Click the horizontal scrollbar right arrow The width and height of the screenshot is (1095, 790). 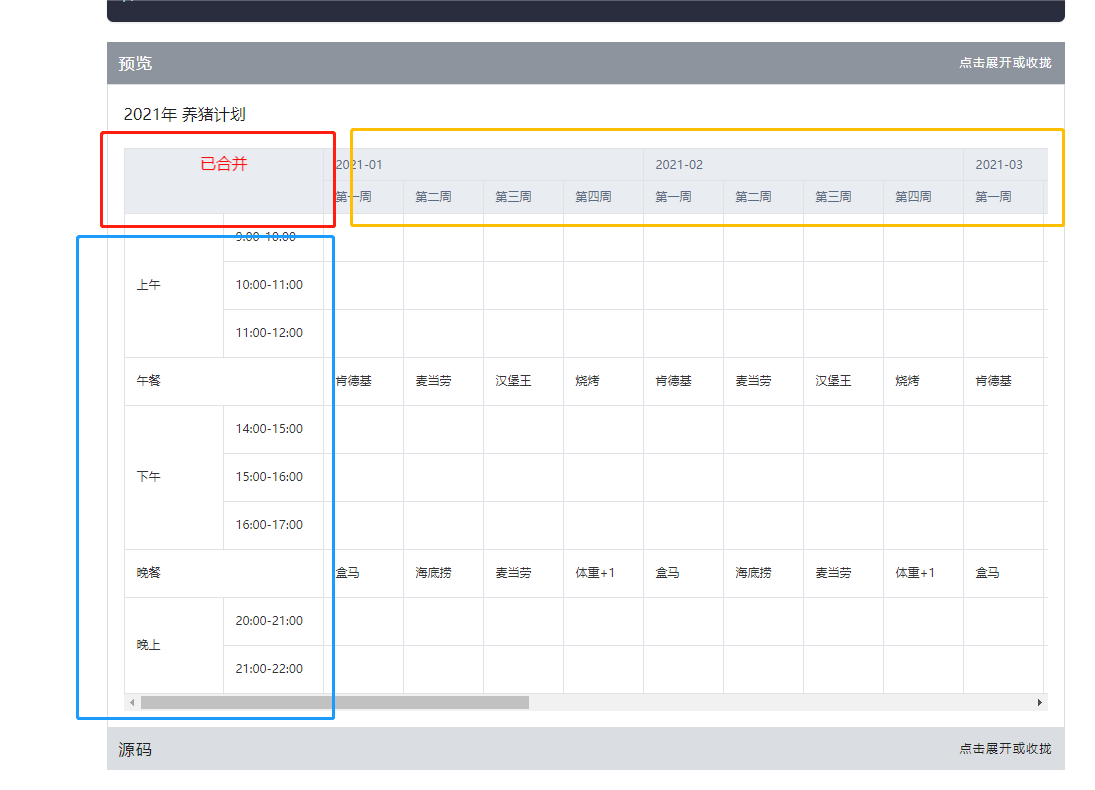1039,702
